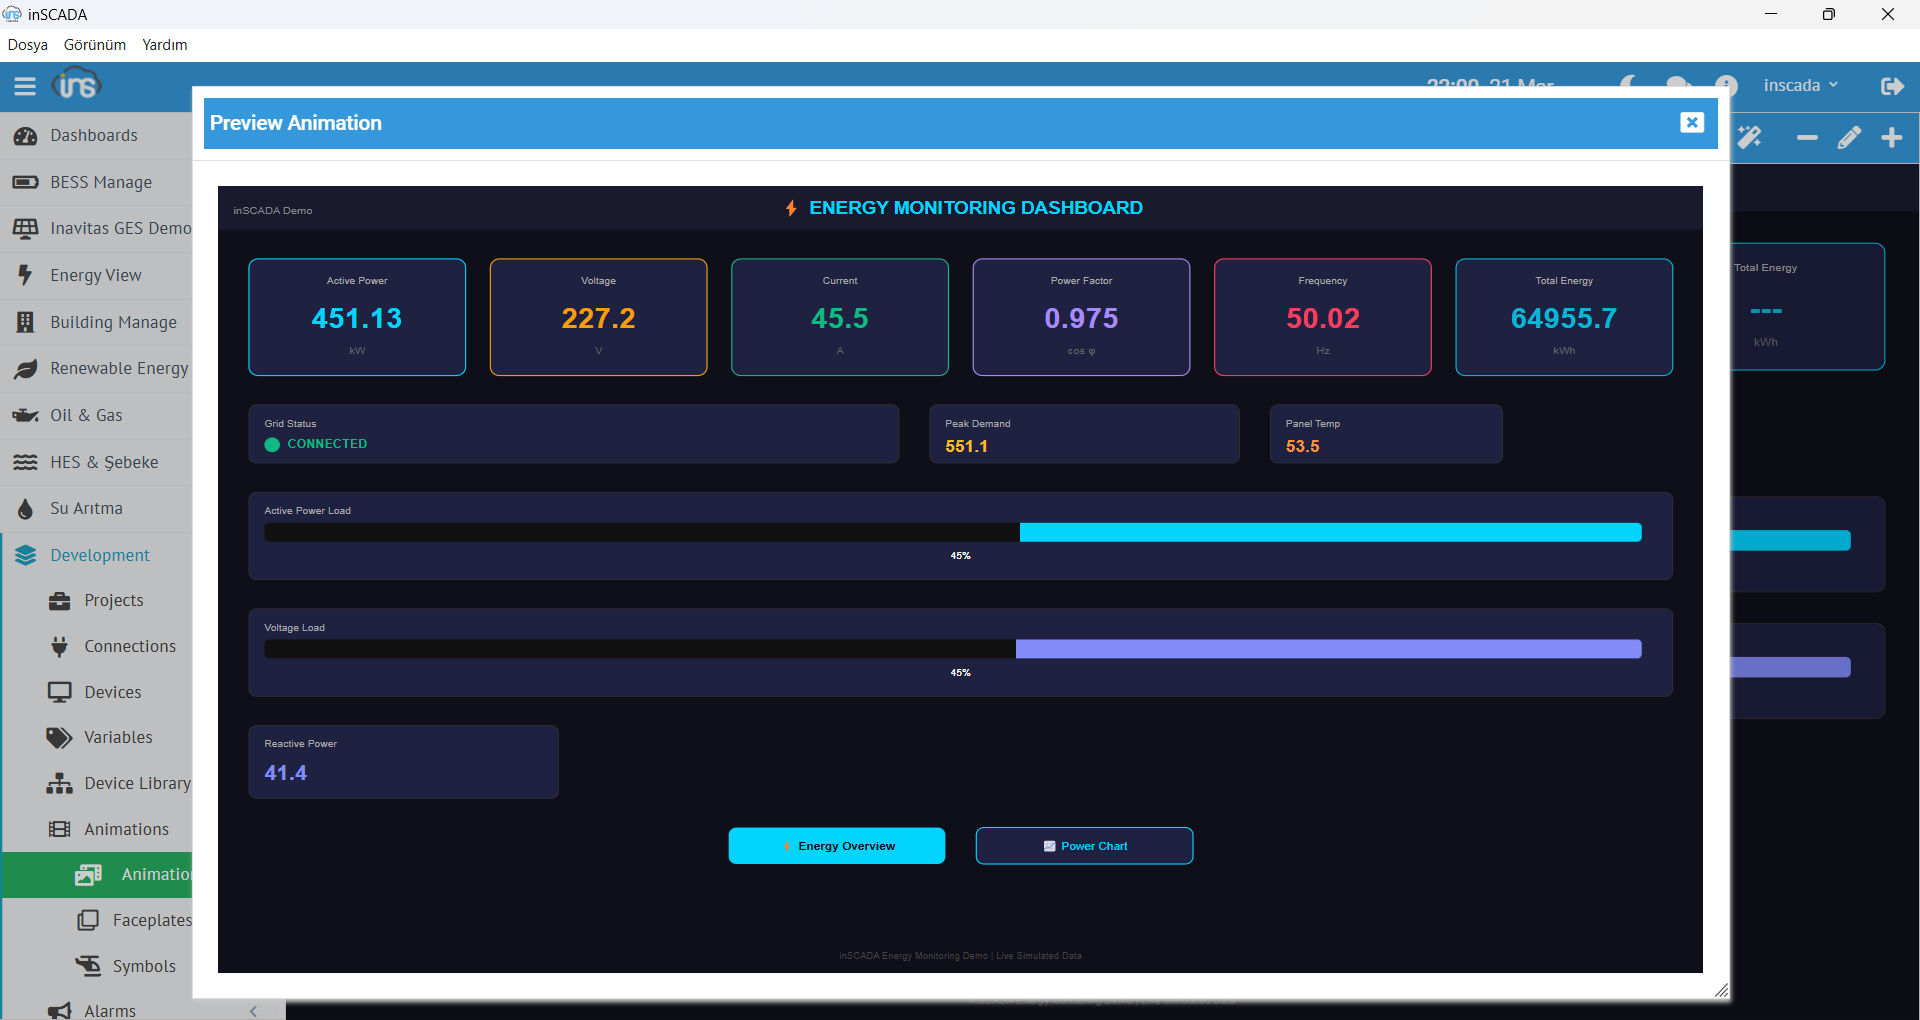Image resolution: width=1920 pixels, height=1020 pixels.
Task: Close the Preview Animation dialog
Action: coord(1691,122)
